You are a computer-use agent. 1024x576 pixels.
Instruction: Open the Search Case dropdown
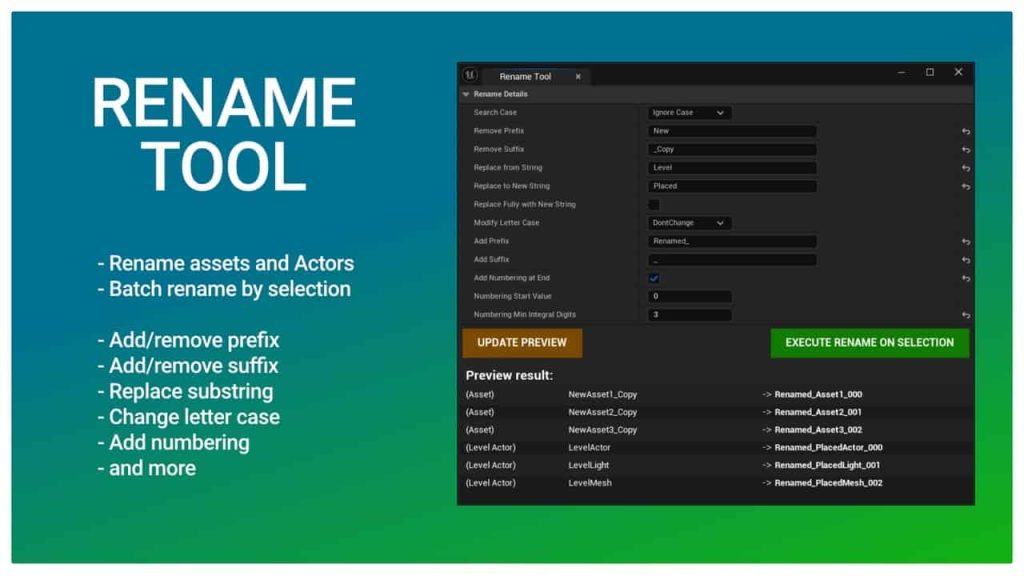689,112
